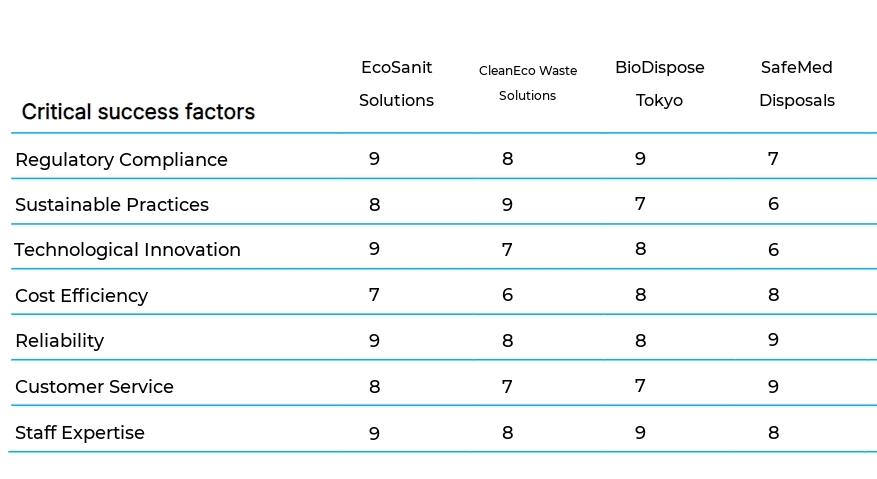
Task: Click BioDispose's Technological Innovation score of 8
Action: pos(640,250)
